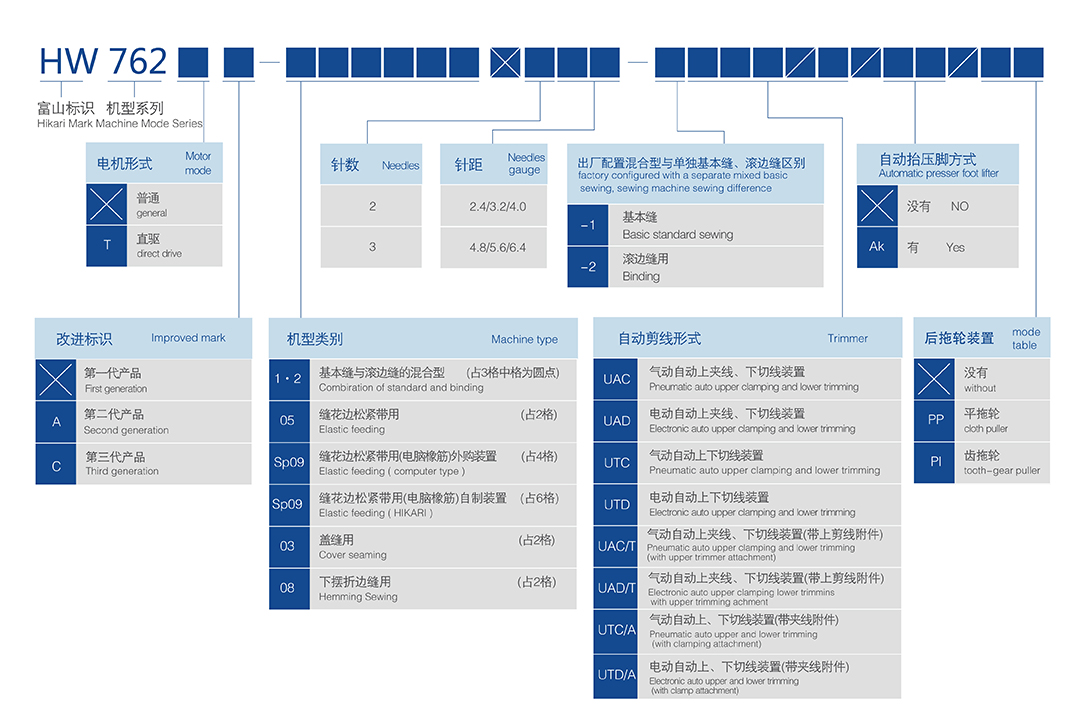The height and width of the screenshot is (727, 1085).
Task: Click the Needles gauge header
Action: click(x=493, y=164)
